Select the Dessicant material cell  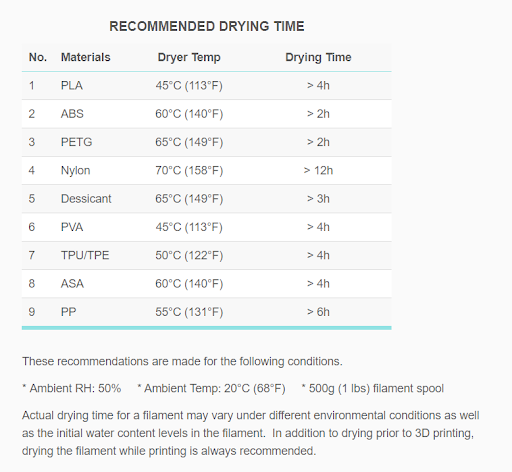[86, 199]
